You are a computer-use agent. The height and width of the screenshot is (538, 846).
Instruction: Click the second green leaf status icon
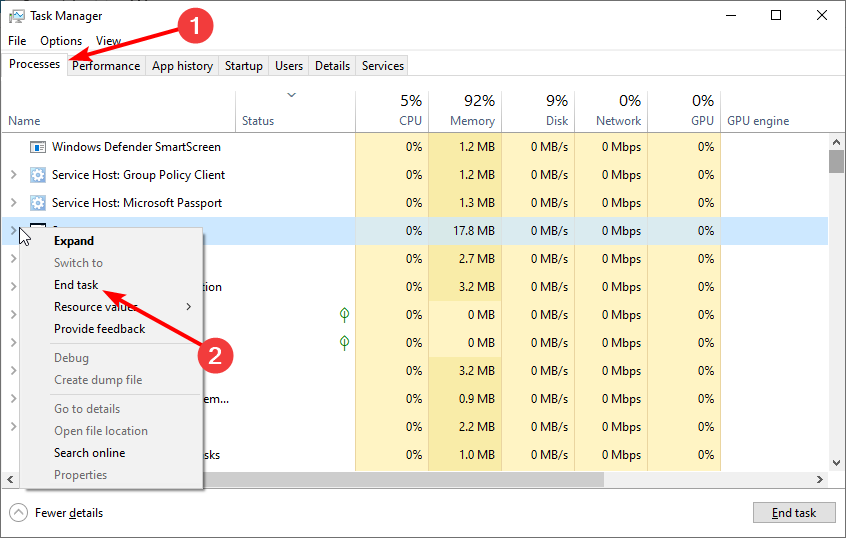344,343
